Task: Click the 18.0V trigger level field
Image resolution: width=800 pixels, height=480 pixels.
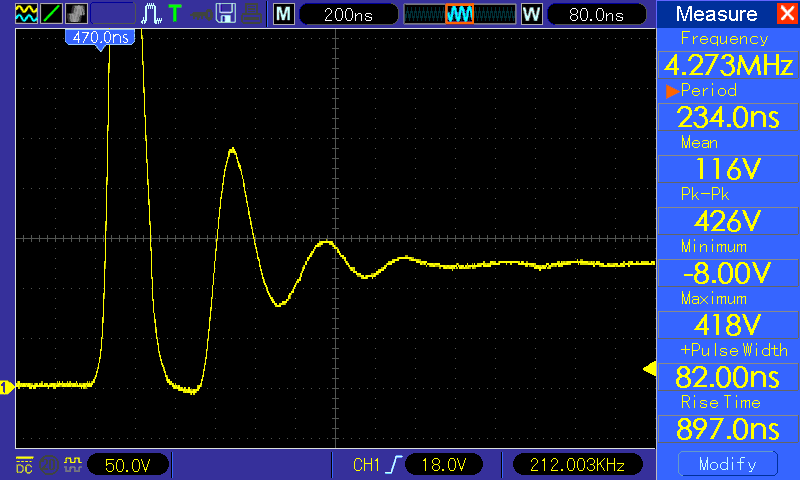Action: click(x=443, y=465)
